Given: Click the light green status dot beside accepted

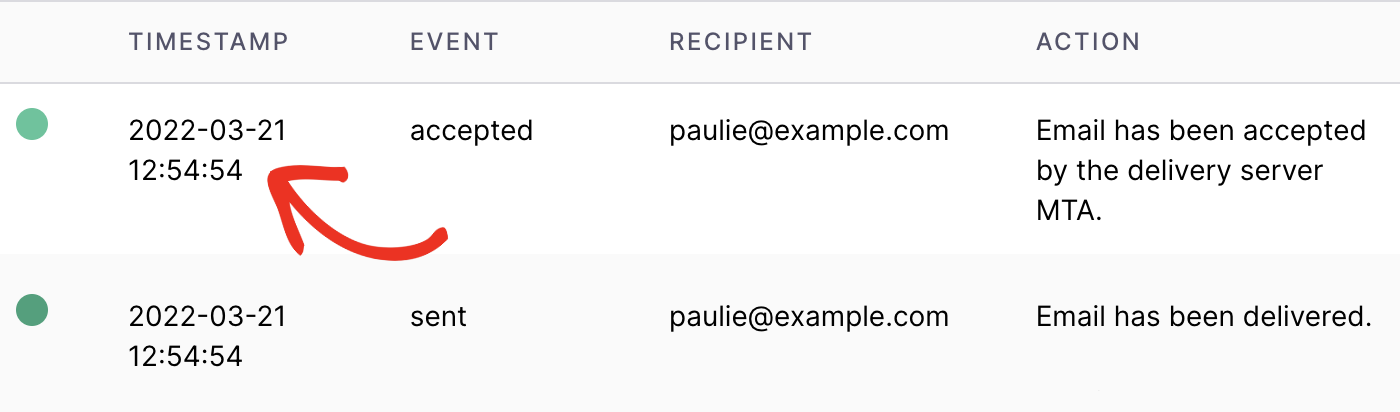Looking at the screenshot, I should pos(32,125).
